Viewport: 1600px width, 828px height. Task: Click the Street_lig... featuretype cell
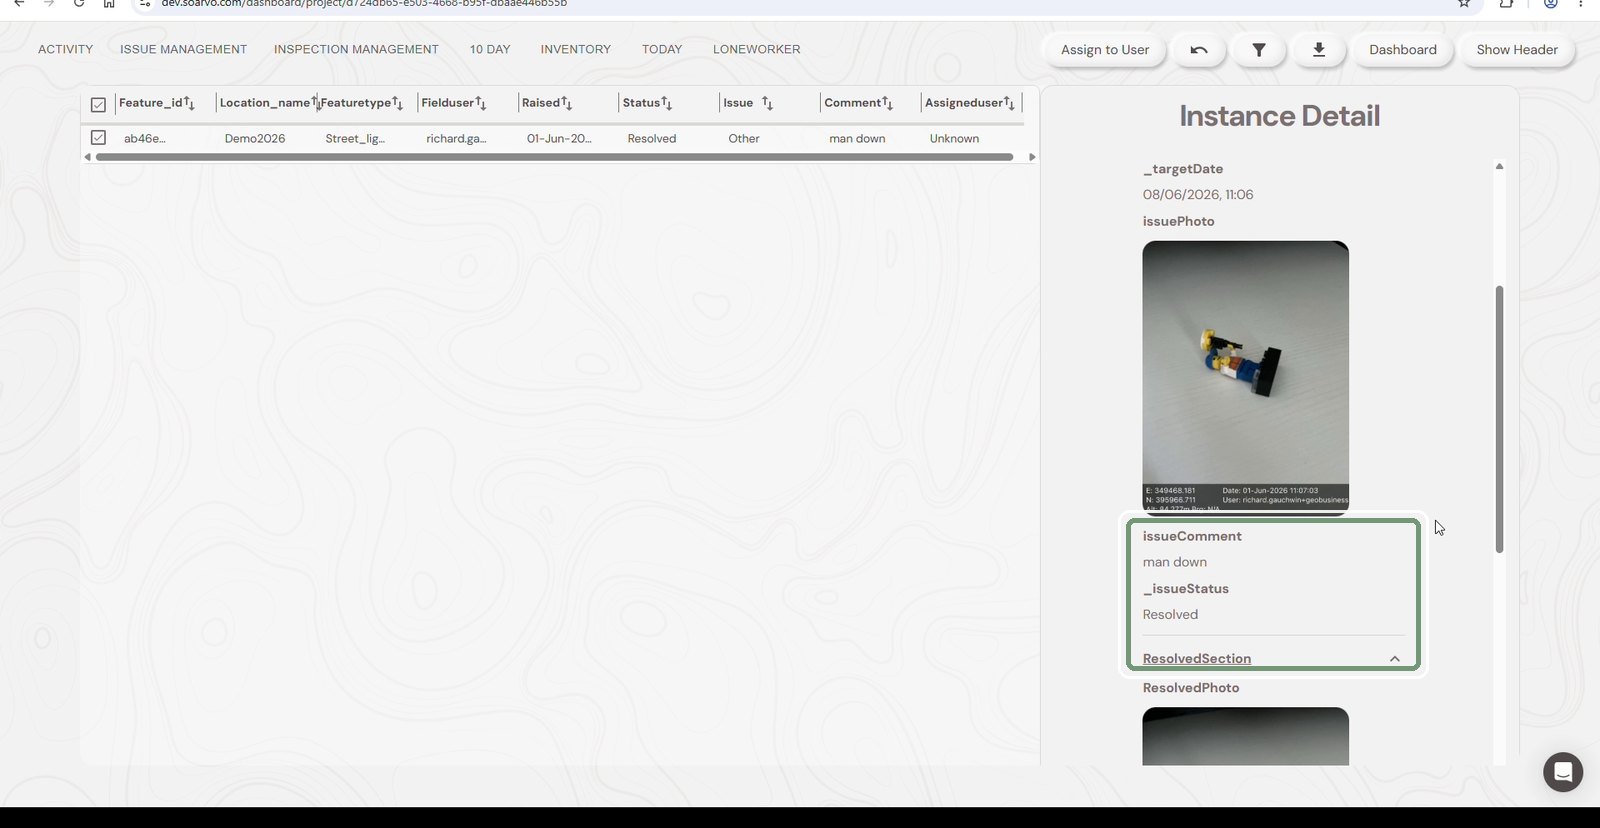355,139
